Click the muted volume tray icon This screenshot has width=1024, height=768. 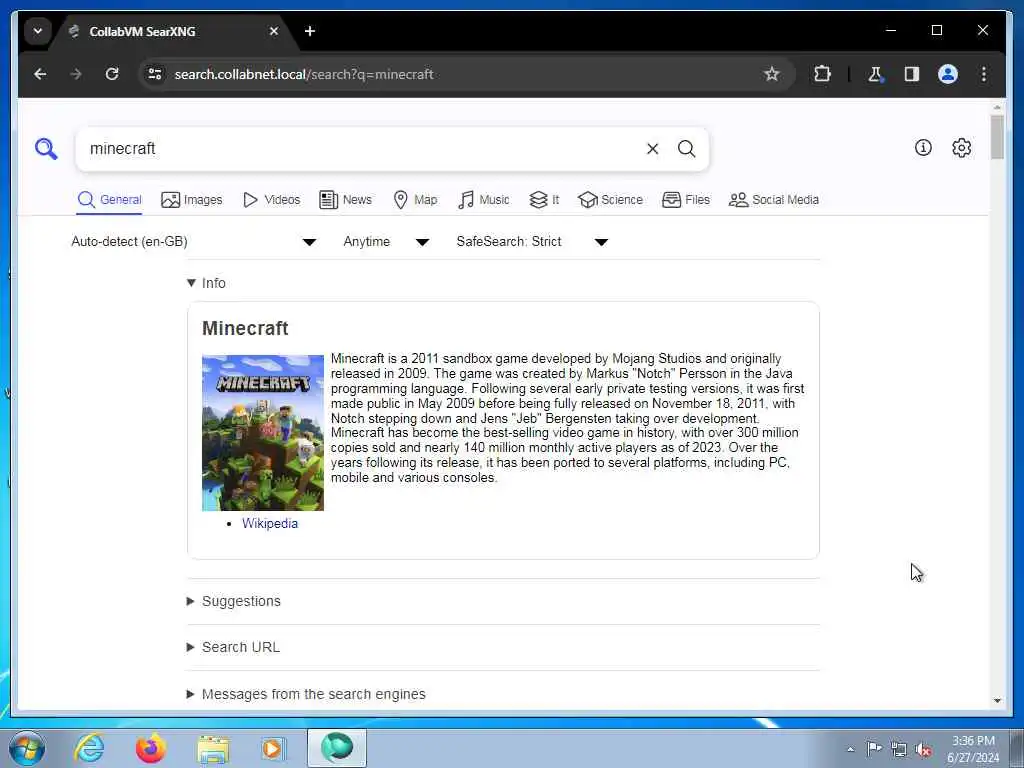923,749
